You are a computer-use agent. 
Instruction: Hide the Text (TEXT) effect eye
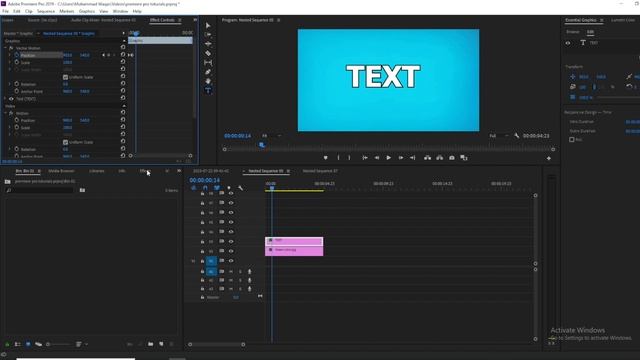click(x=11, y=99)
